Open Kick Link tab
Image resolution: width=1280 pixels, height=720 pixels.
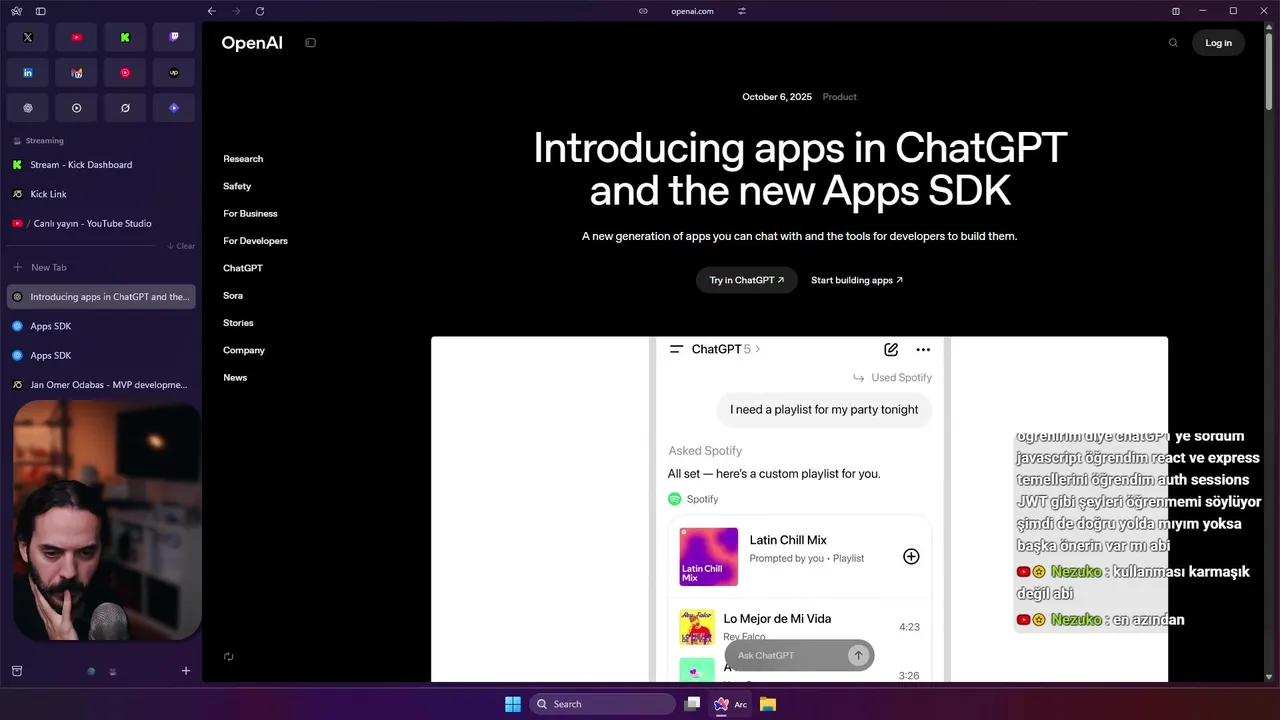(102, 194)
